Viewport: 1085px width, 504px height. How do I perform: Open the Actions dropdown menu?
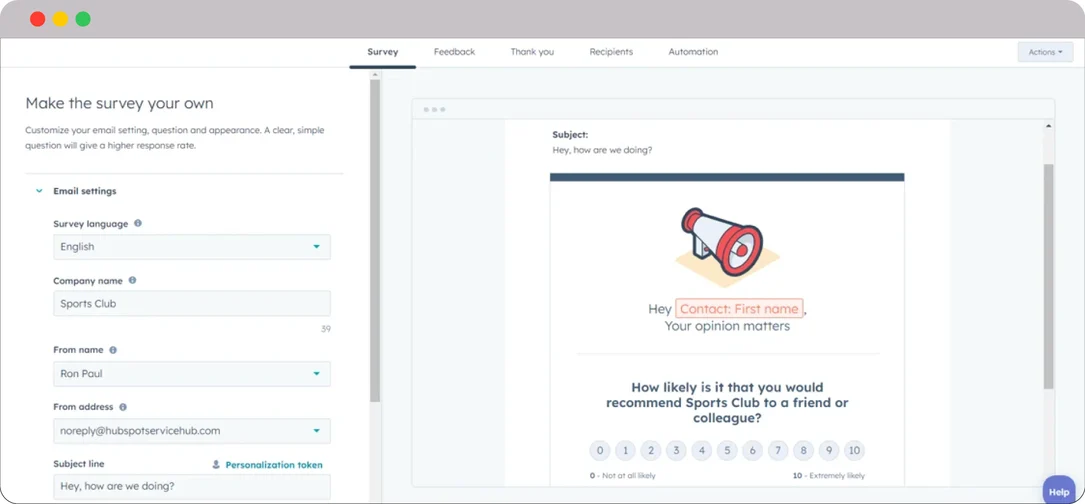coord(1045,52)
